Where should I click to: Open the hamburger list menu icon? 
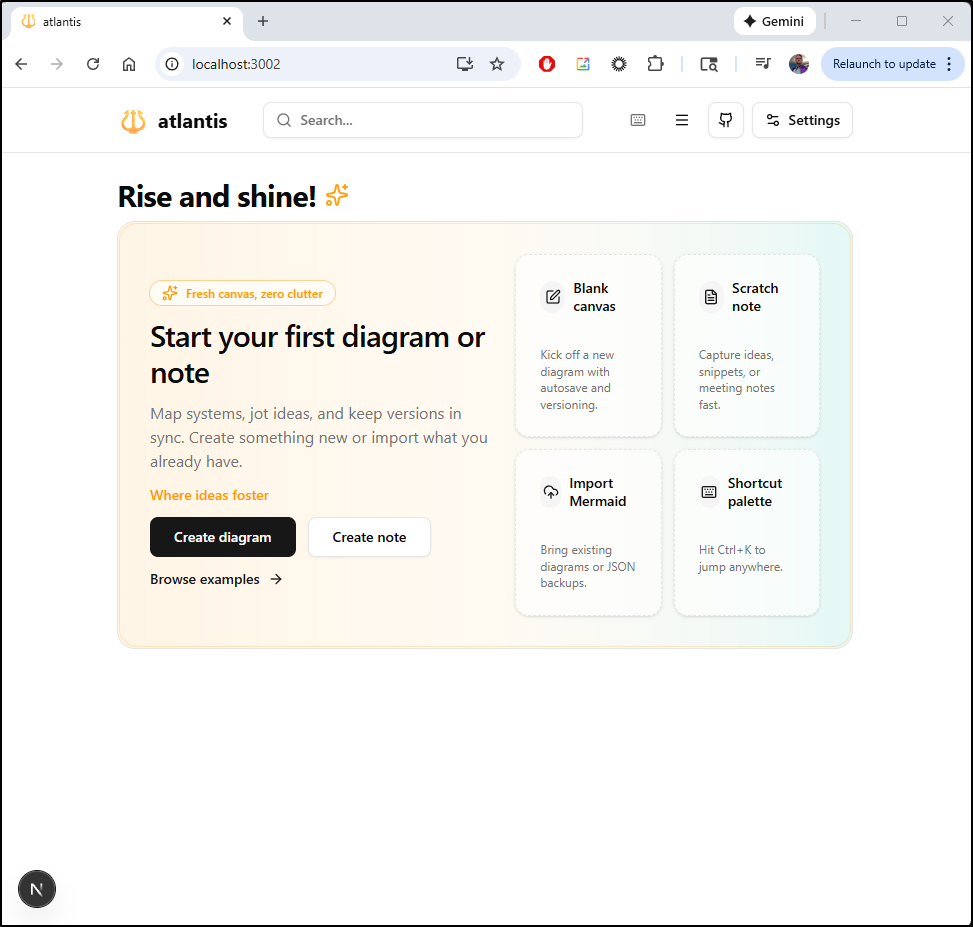click(682, 120)
